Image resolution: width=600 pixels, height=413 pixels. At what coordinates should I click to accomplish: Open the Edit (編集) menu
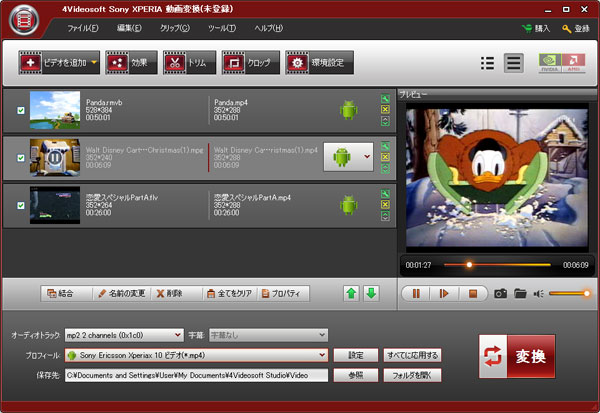129,28
